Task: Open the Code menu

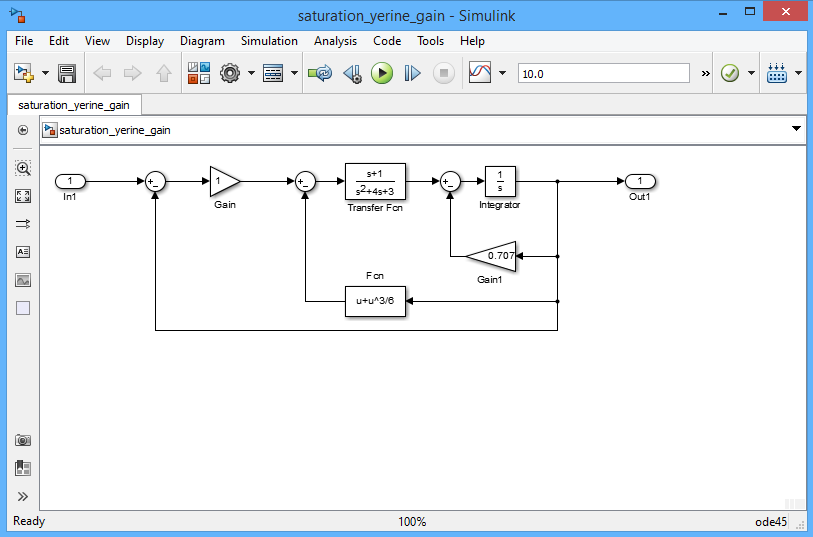Action: point(387,41)
